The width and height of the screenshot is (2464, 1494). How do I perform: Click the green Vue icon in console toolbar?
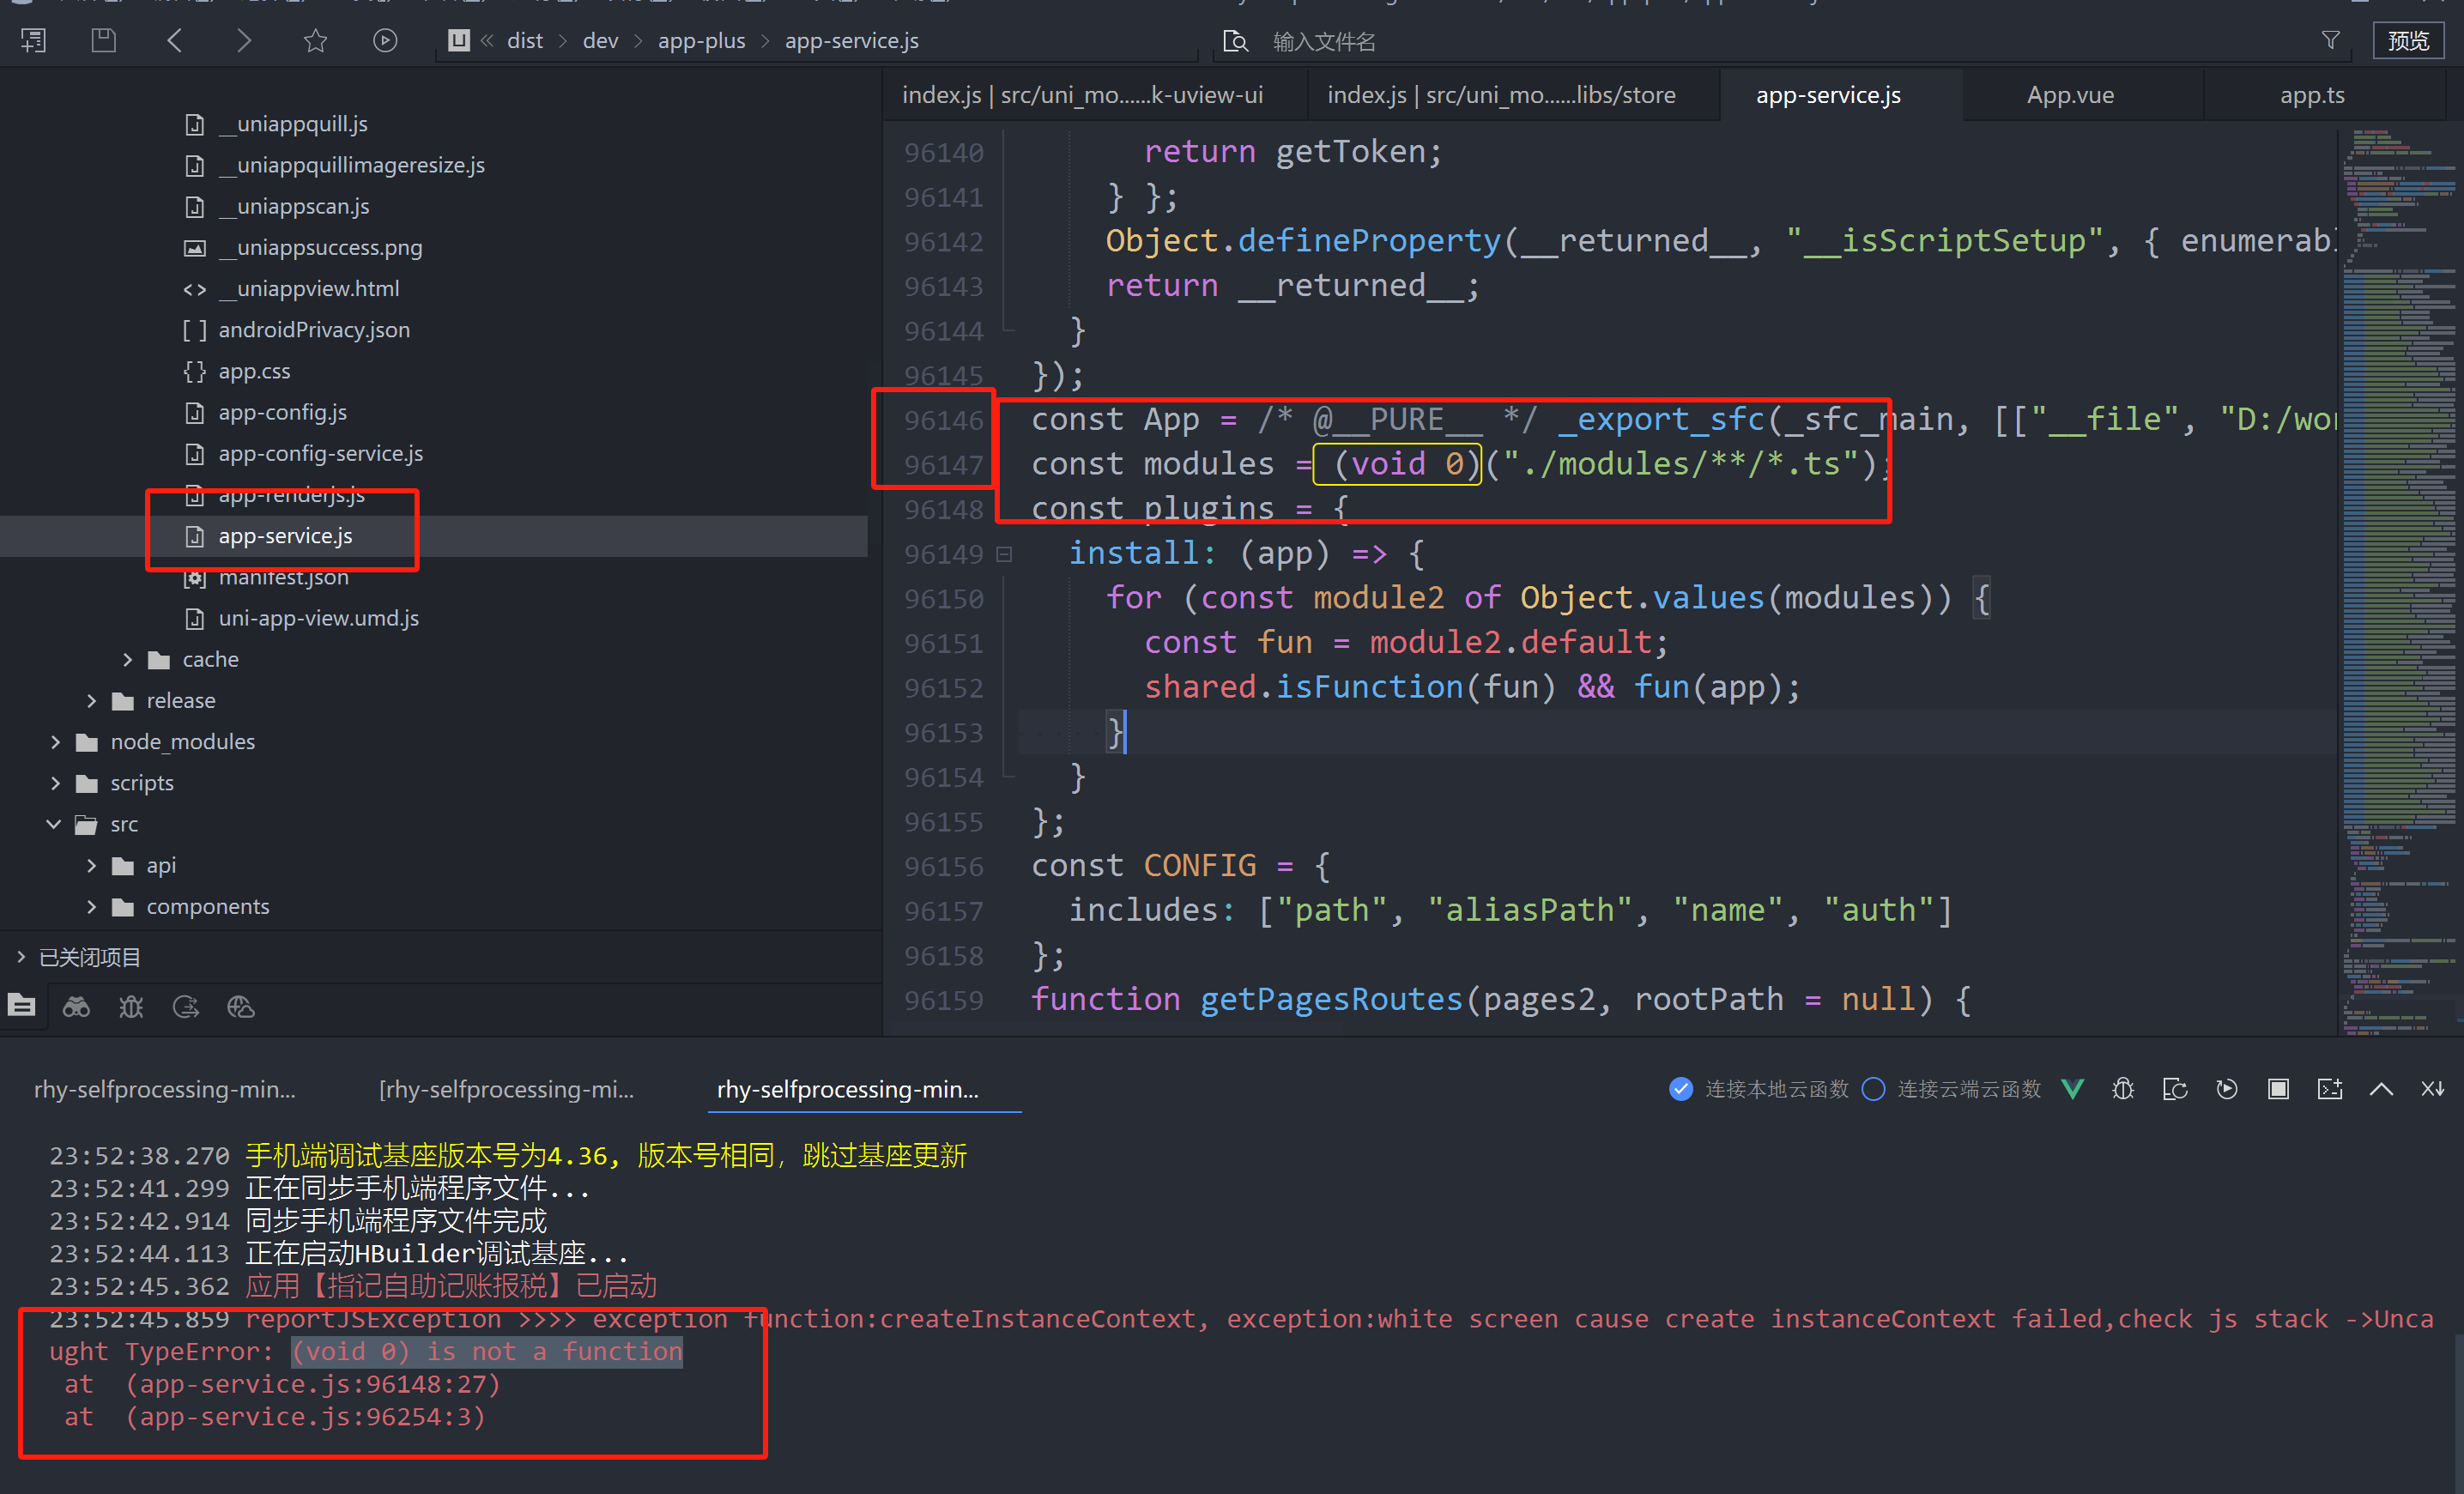click(2073, 1089)
